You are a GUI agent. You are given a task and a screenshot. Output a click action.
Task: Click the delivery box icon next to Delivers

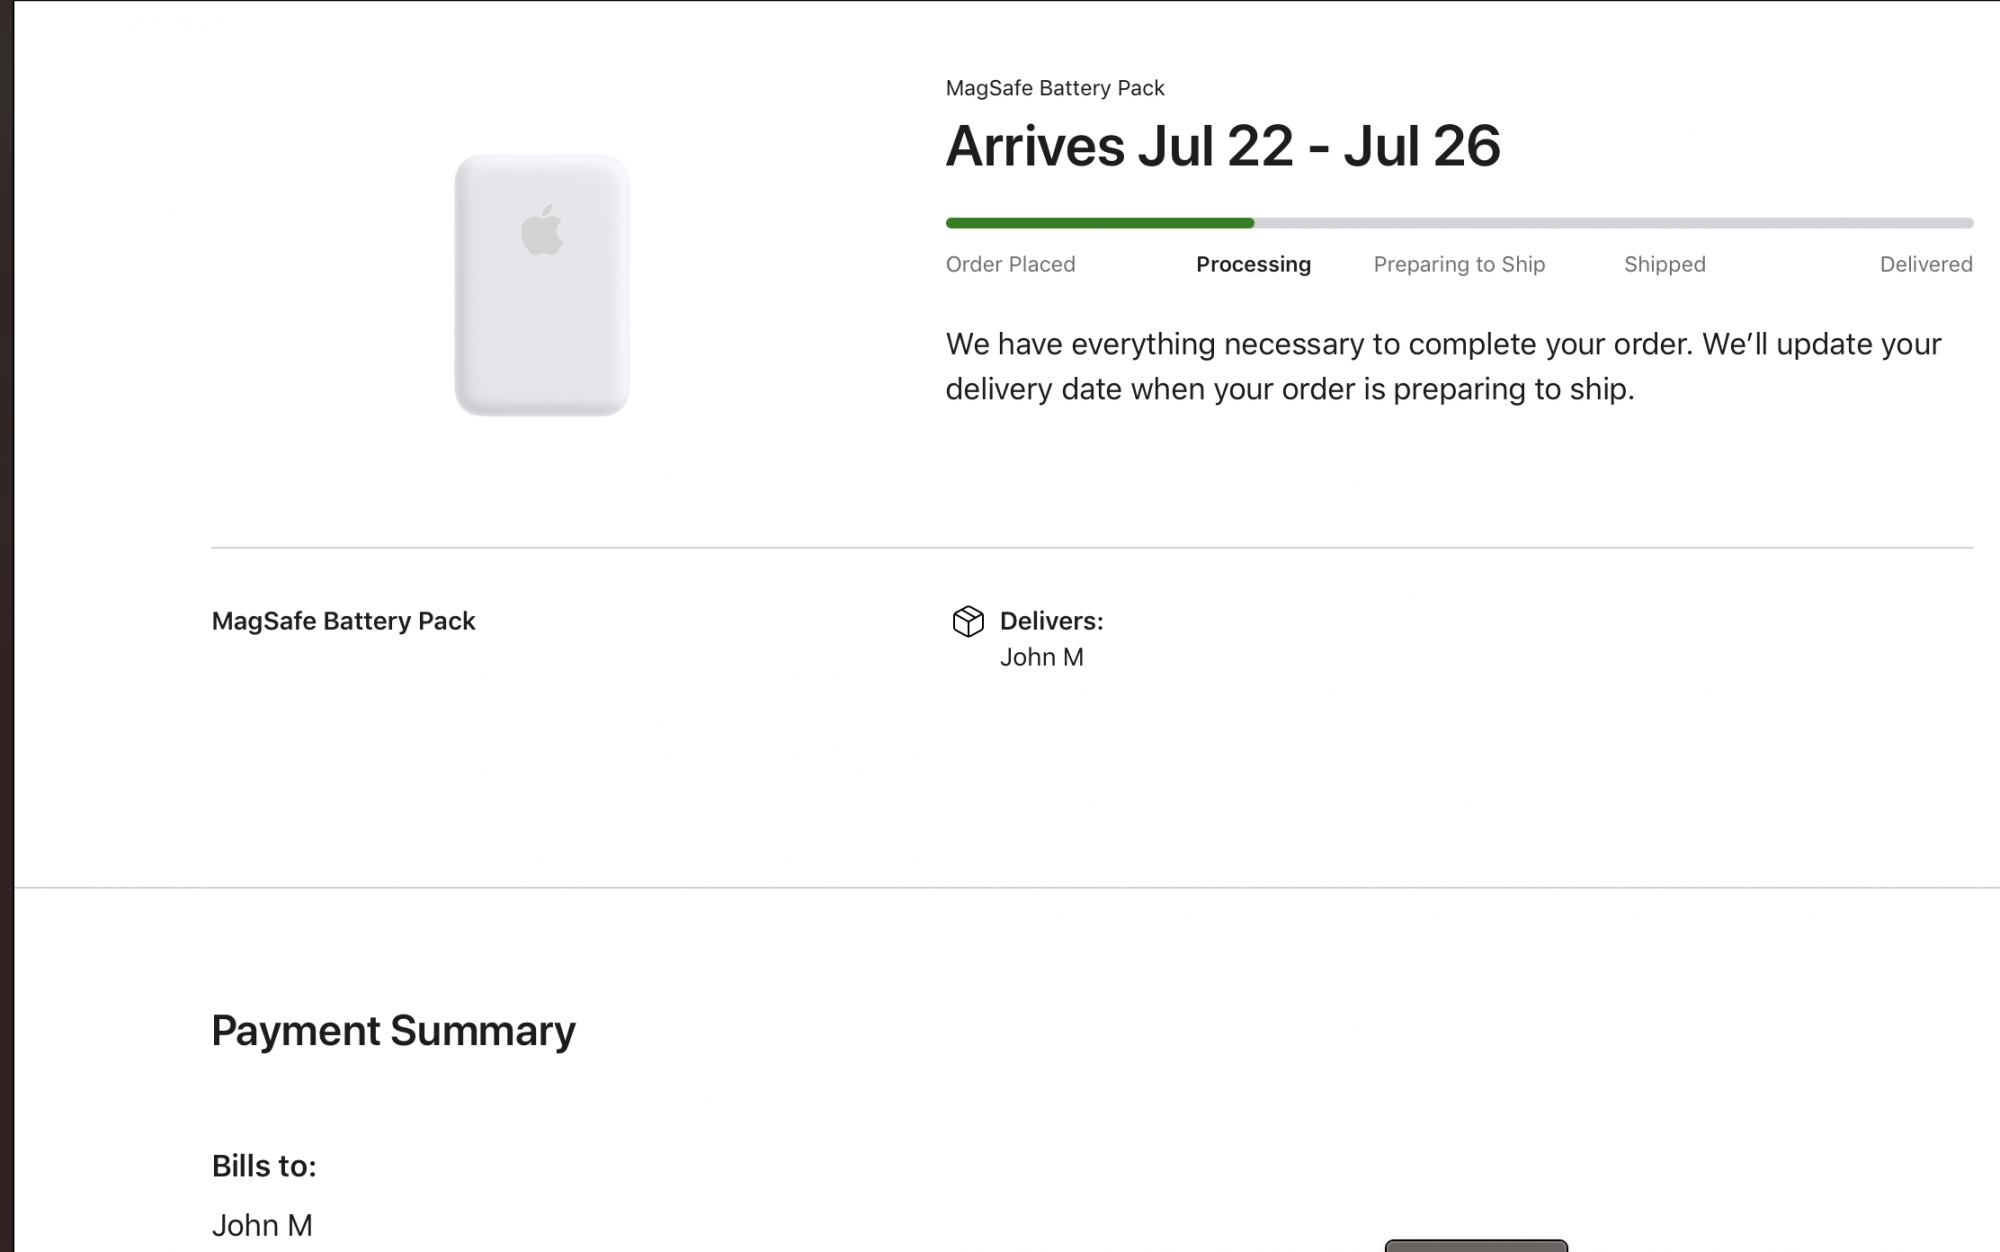[x=967, y=621]
